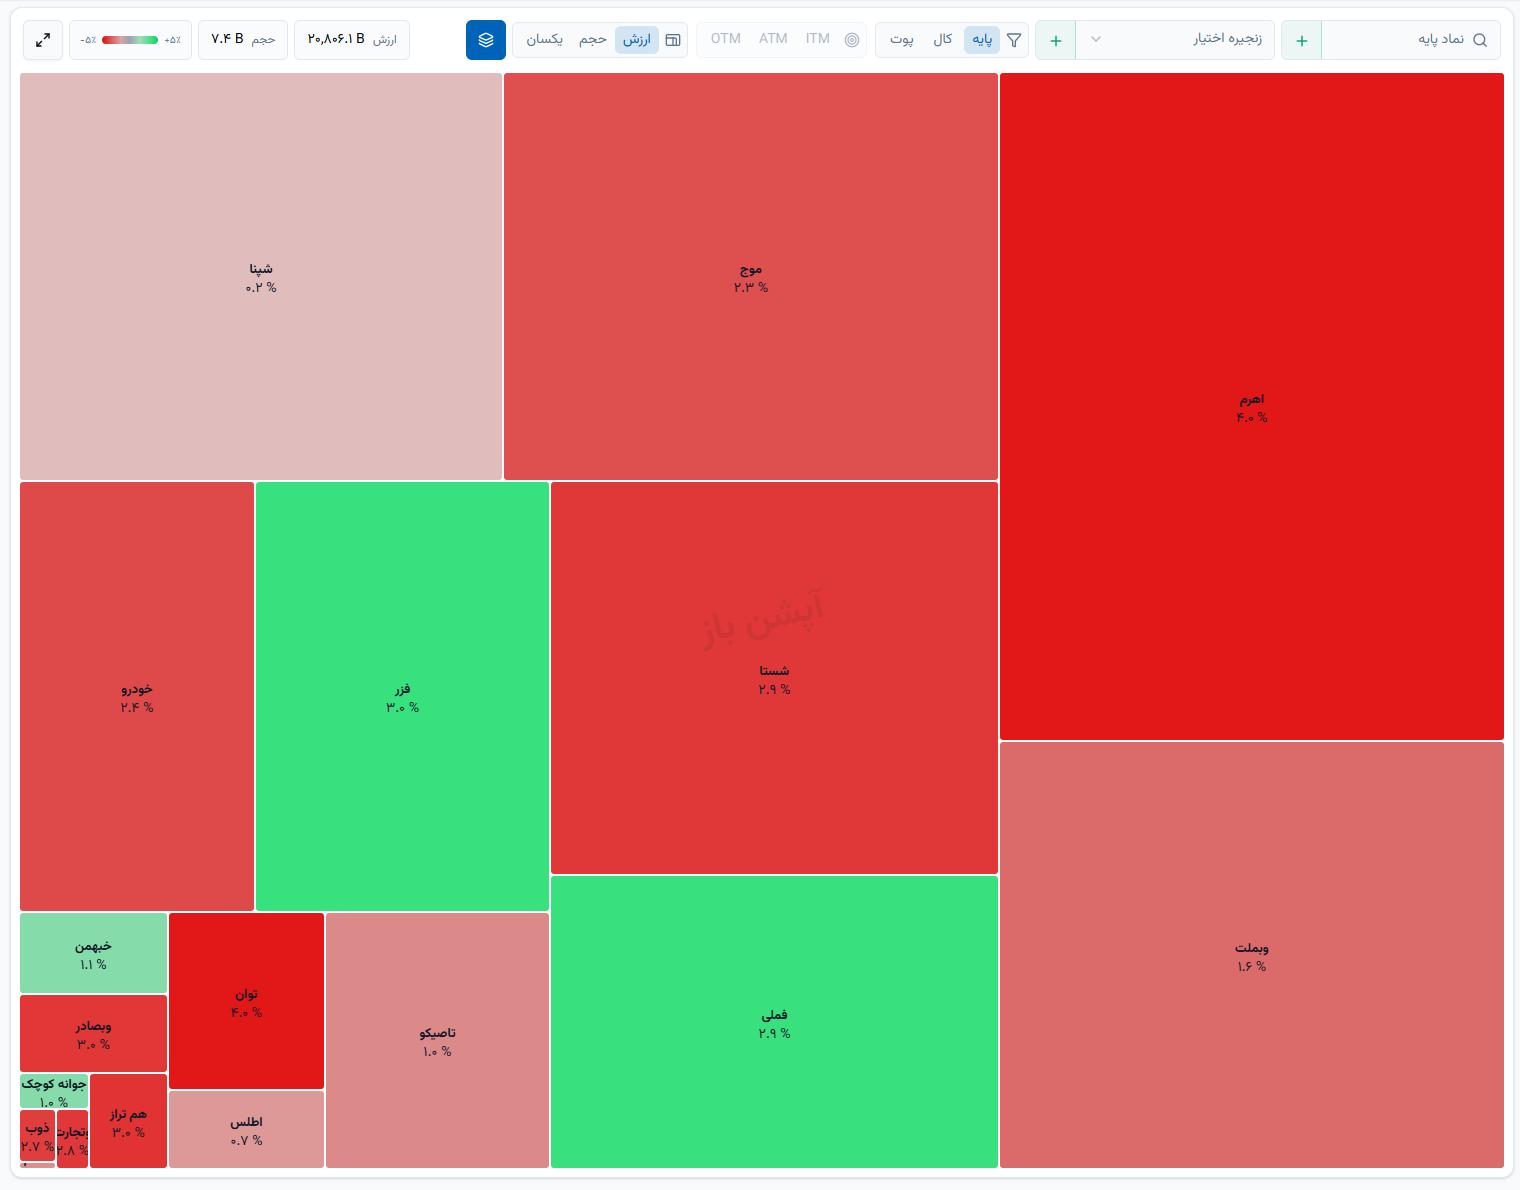Click the layout icon beside ارزش
Screen dimensions: 1520x1190
pyautogui.click(x=673, y=40)
